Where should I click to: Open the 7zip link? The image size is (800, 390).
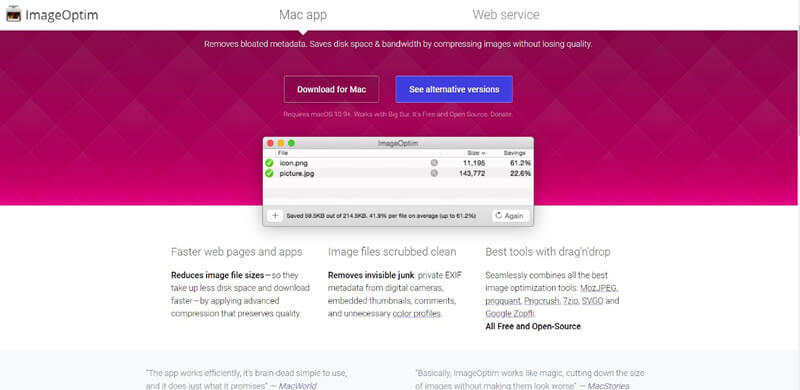pyautogui.click(x=570, y=301)
